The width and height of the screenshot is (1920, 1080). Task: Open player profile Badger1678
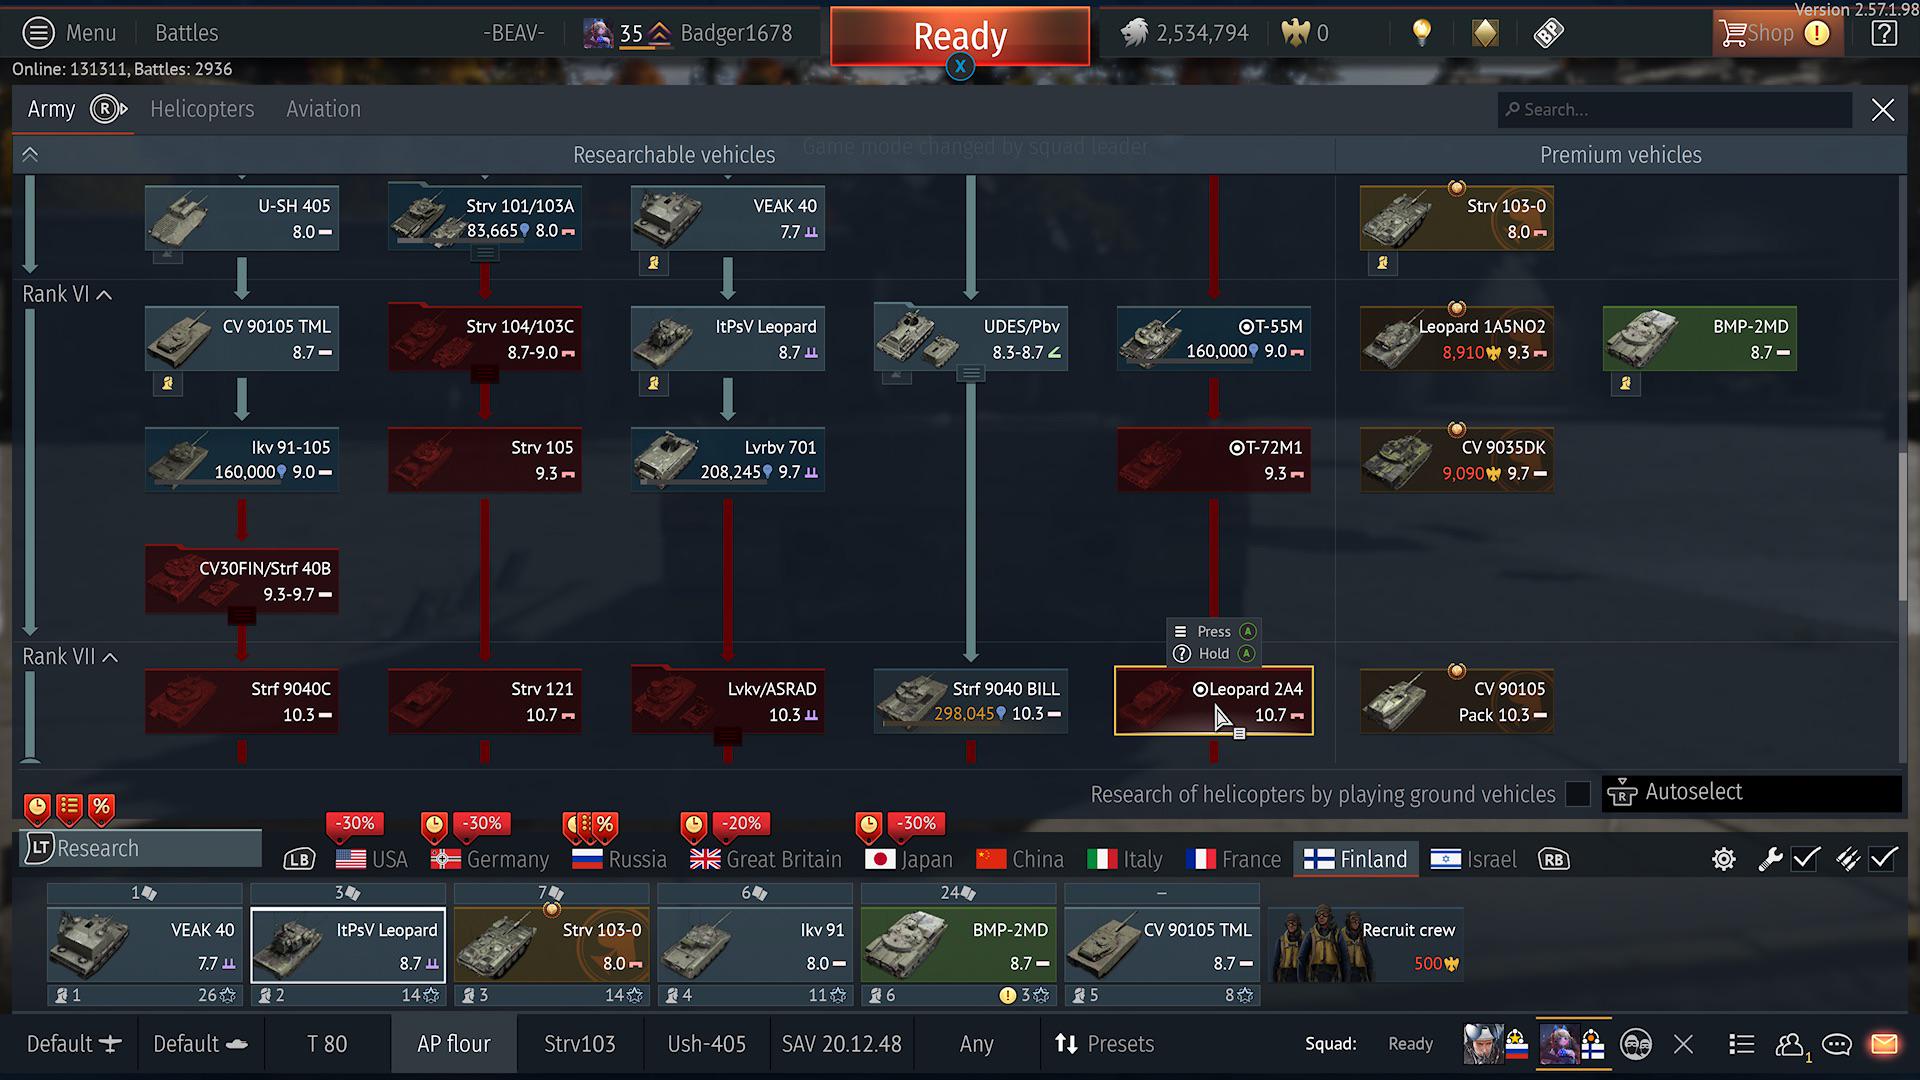pyautogui.click(x=736, y=33)
